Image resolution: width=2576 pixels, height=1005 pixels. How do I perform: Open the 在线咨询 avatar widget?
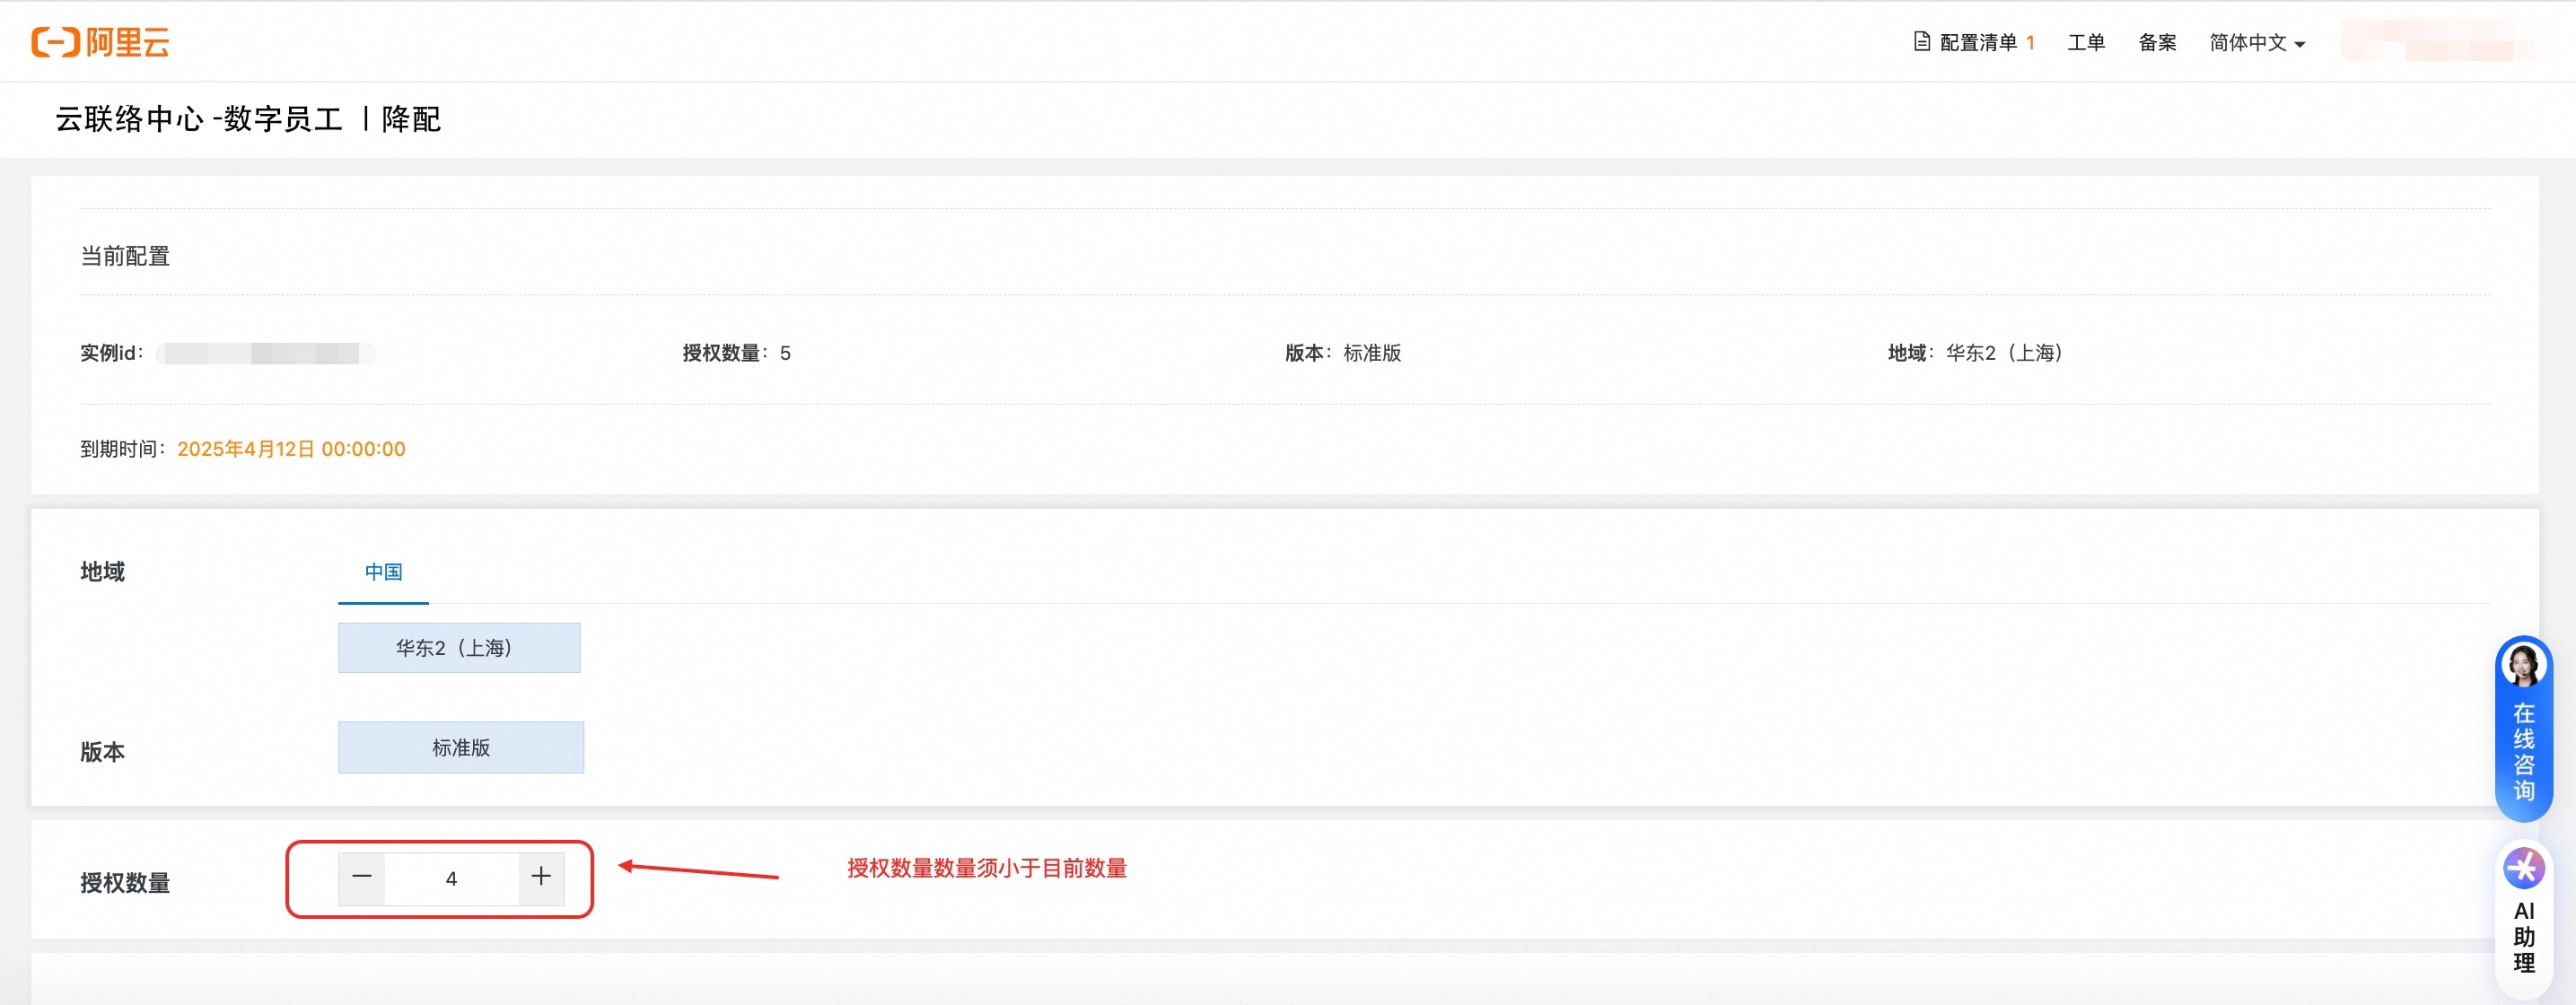click(2523, 663)
